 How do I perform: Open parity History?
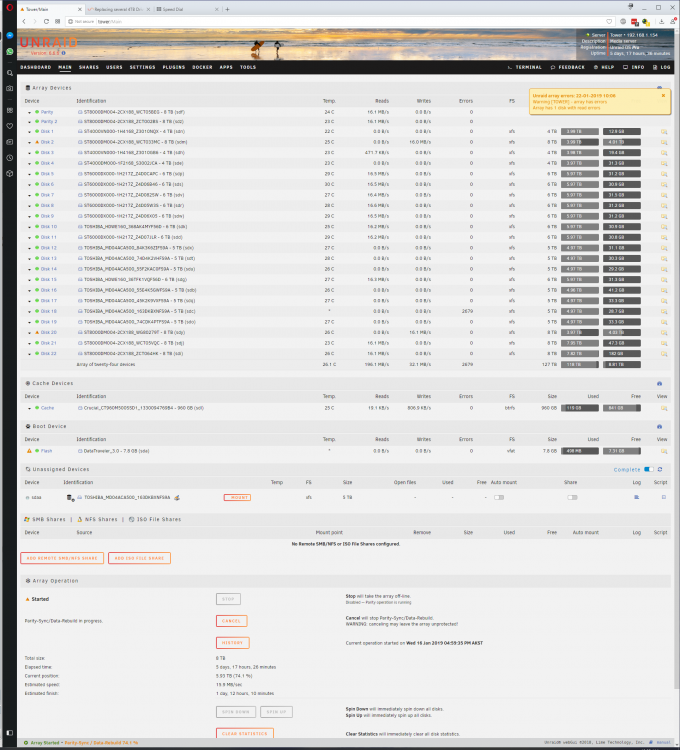(x=232, y=643)
